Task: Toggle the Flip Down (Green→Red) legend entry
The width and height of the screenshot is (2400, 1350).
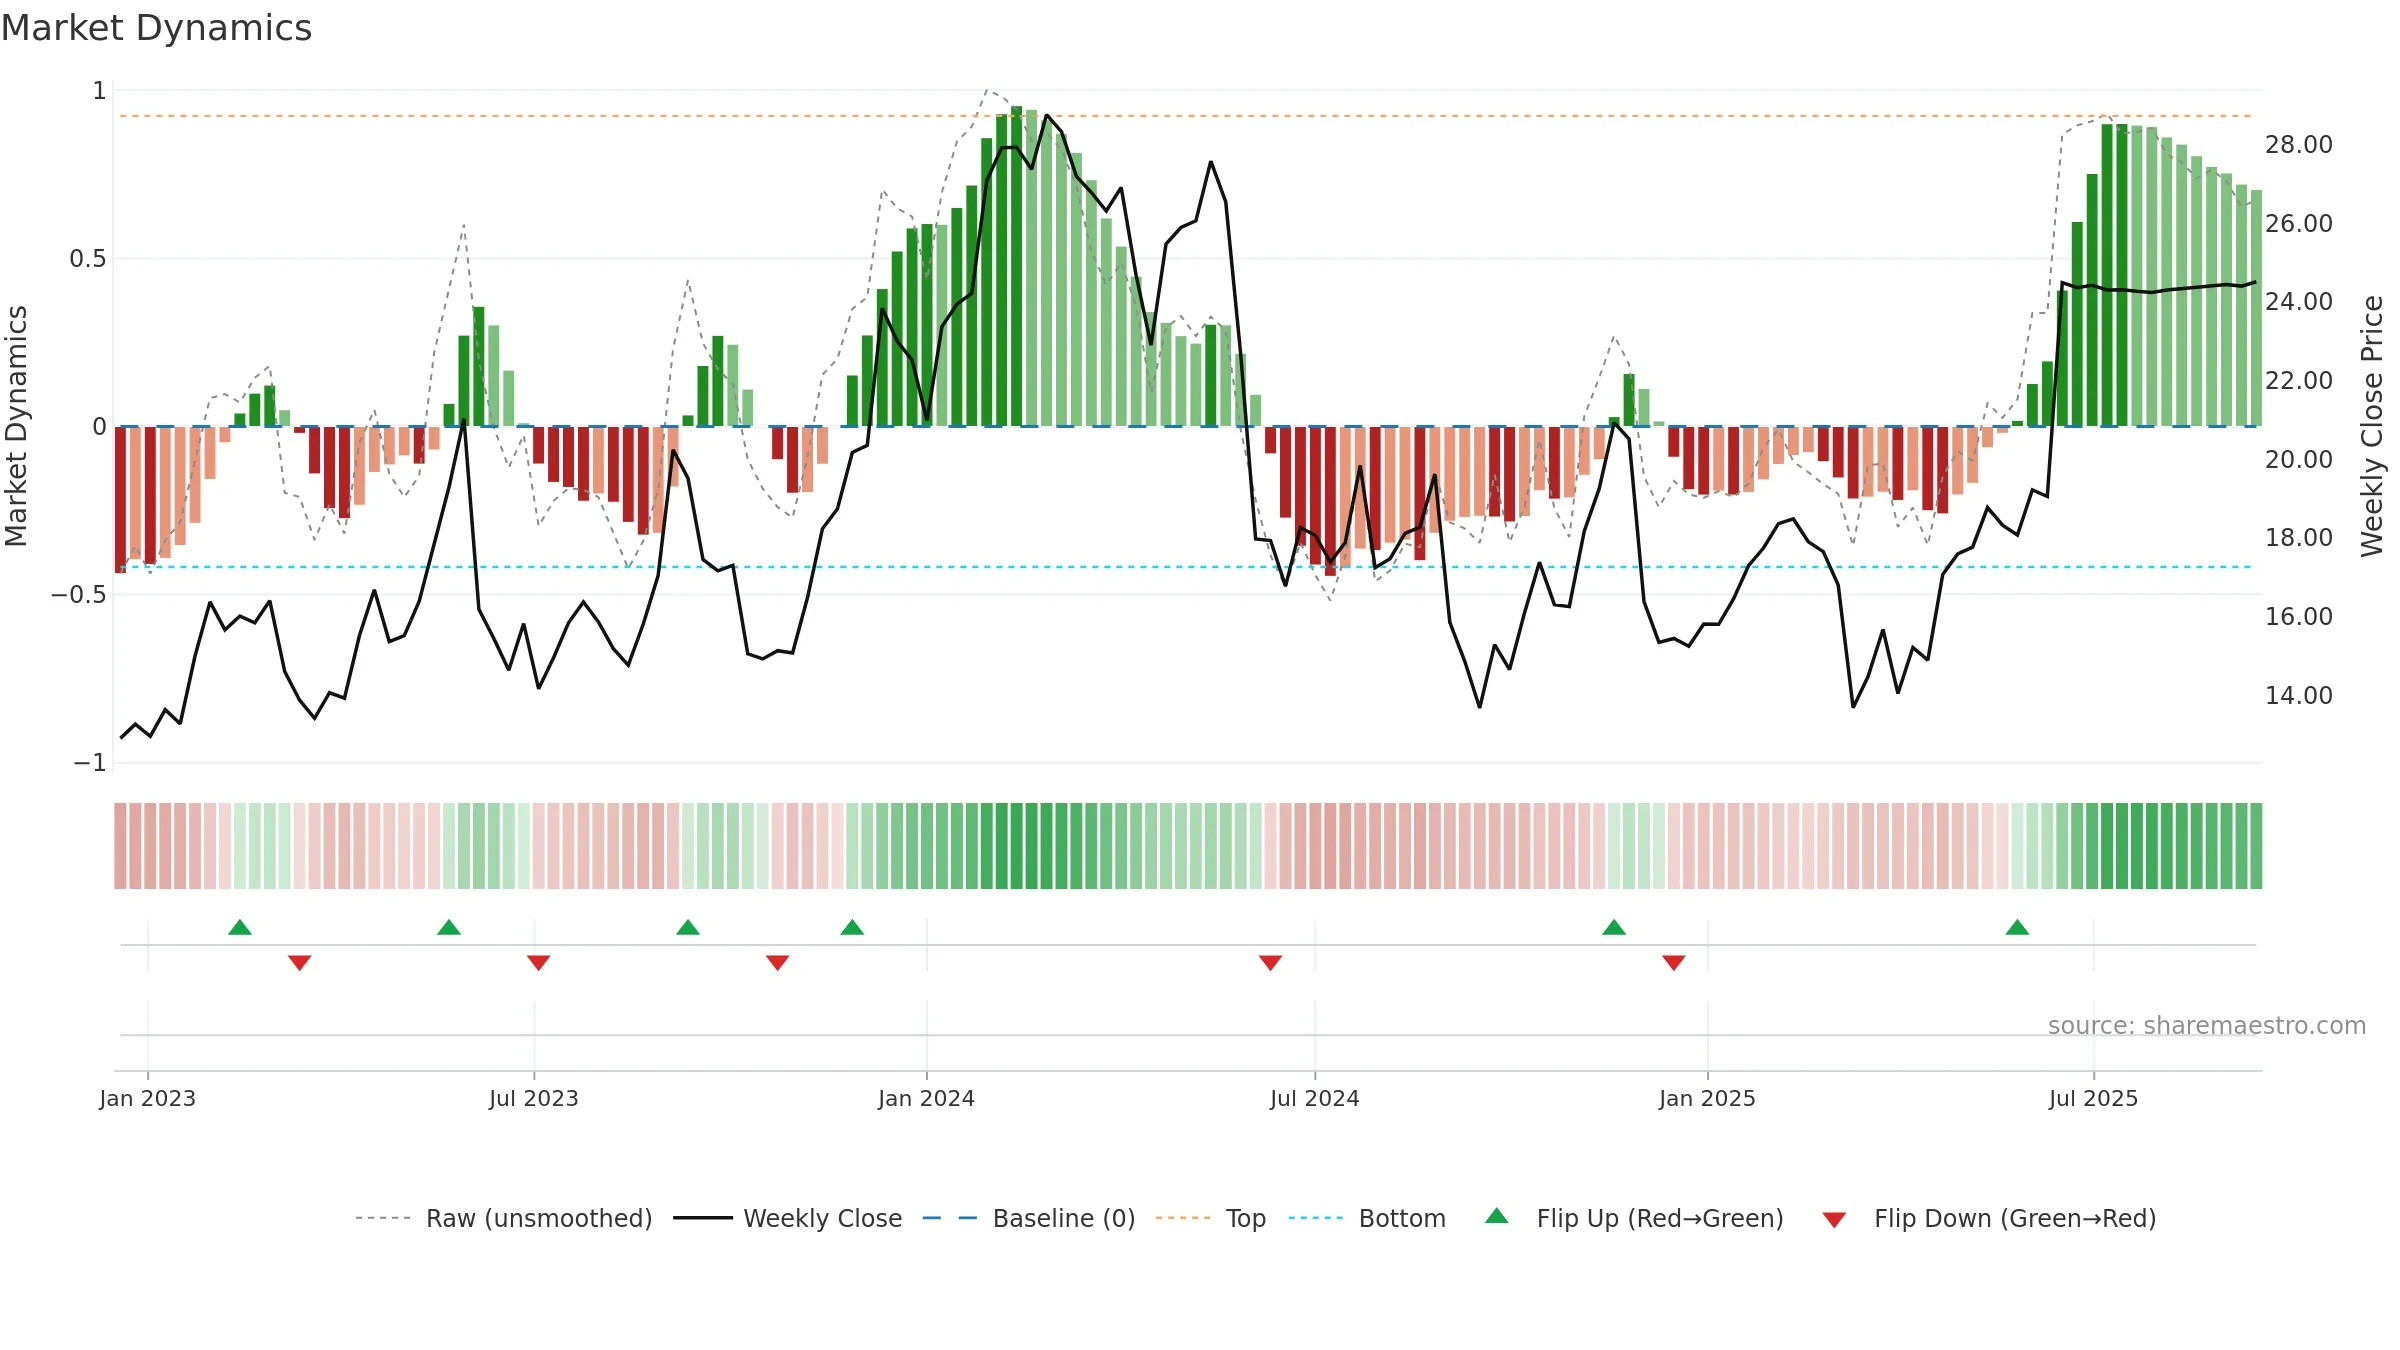Action: (x=1989, y=1218)
